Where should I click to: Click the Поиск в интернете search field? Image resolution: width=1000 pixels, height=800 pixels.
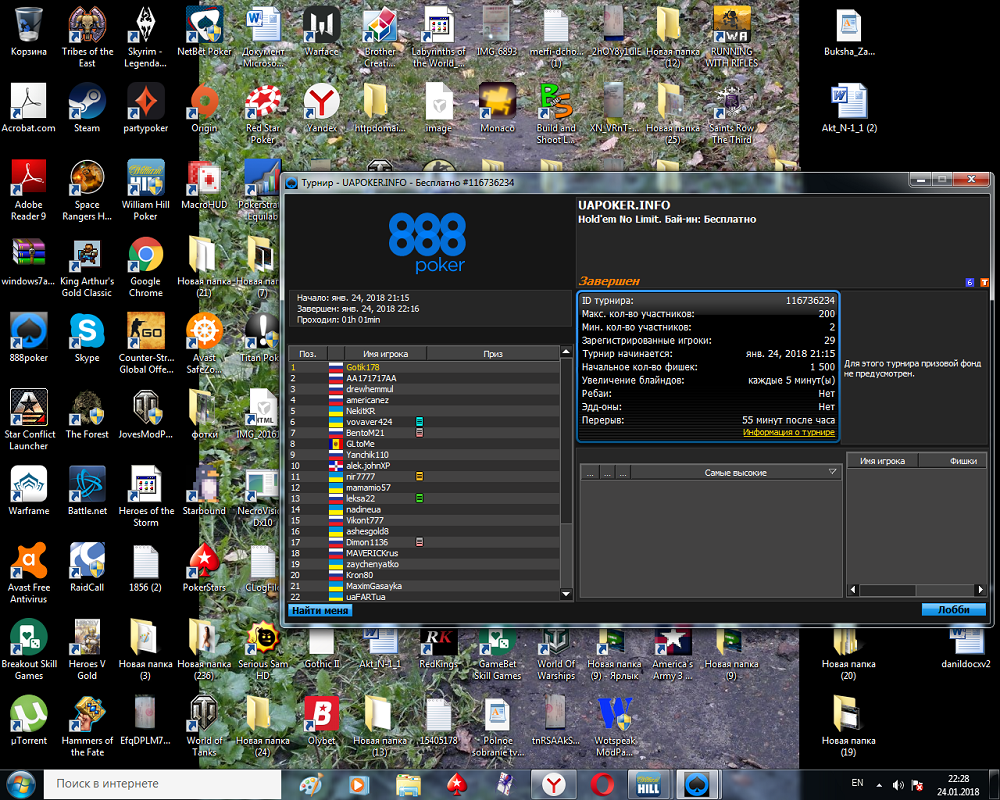click(x=163, y=783)
